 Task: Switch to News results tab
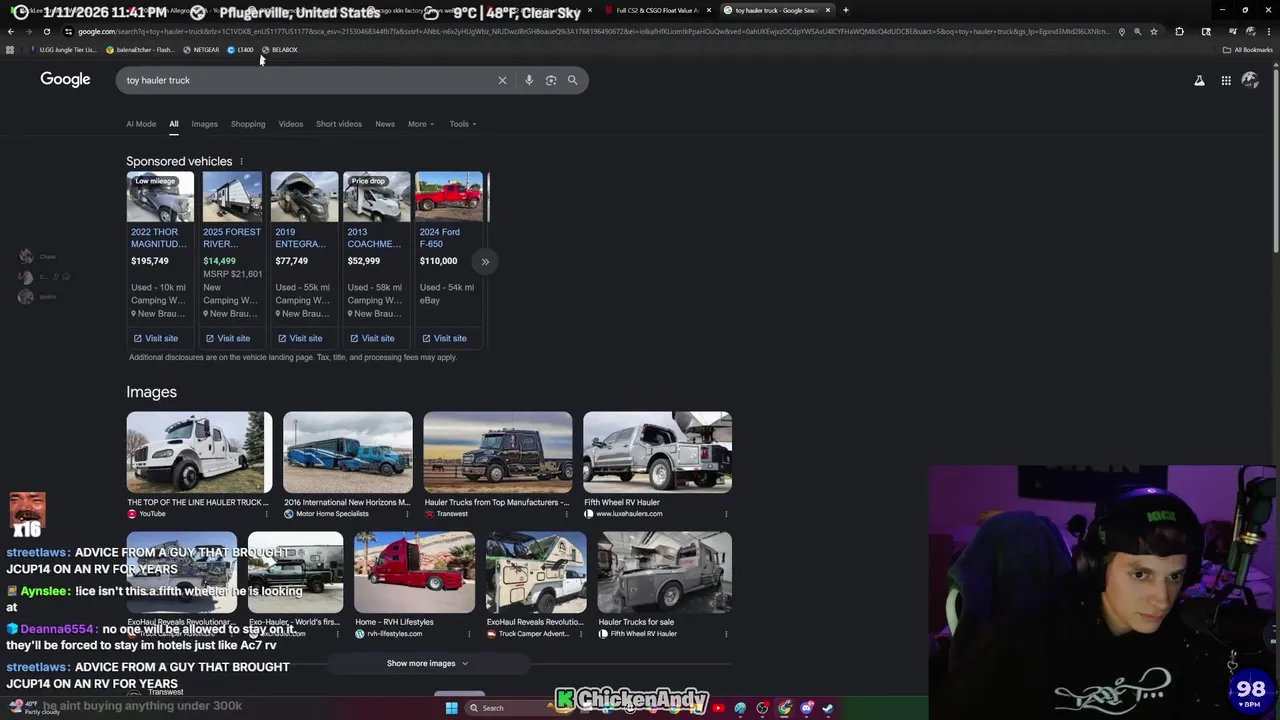(385, 124)
